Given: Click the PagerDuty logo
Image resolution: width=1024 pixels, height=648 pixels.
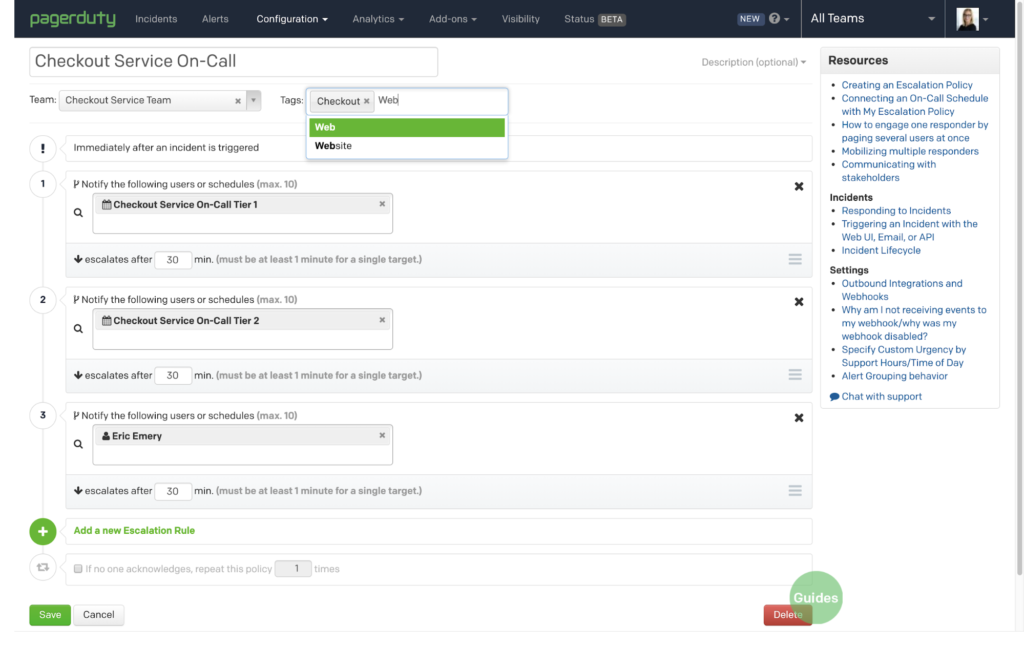Looking at the screenshot, I should pyautogui.click(x=72, y=19).
